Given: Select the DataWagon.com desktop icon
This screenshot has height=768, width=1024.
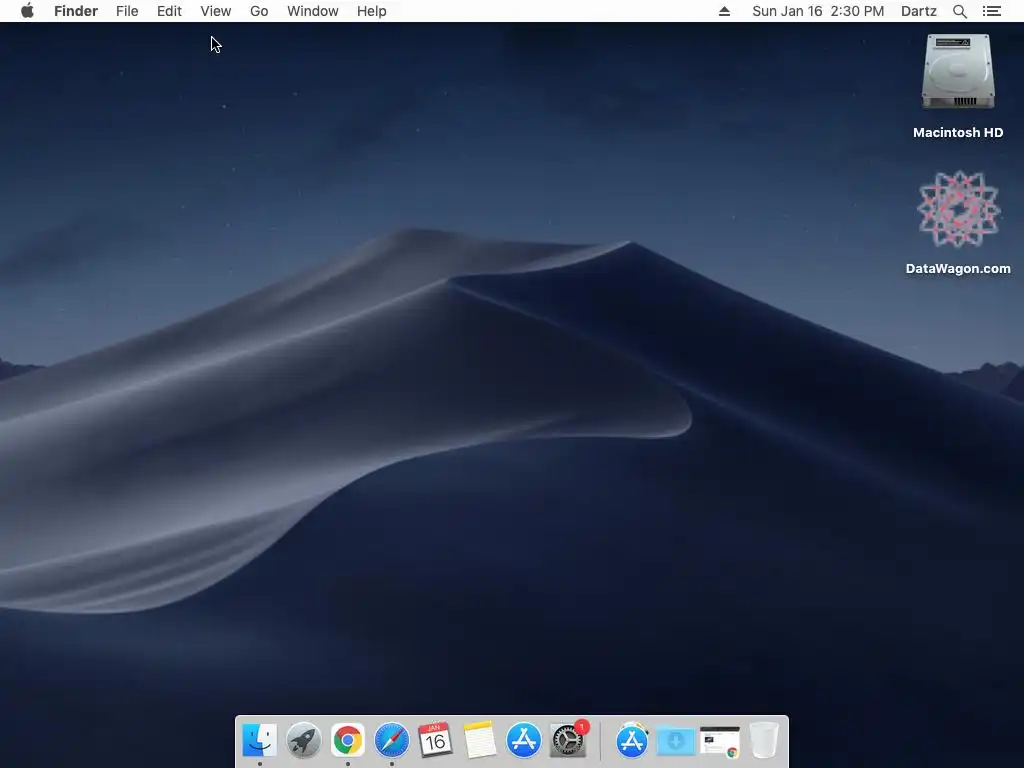Looking at the screenshot, I should pos(958,209).
